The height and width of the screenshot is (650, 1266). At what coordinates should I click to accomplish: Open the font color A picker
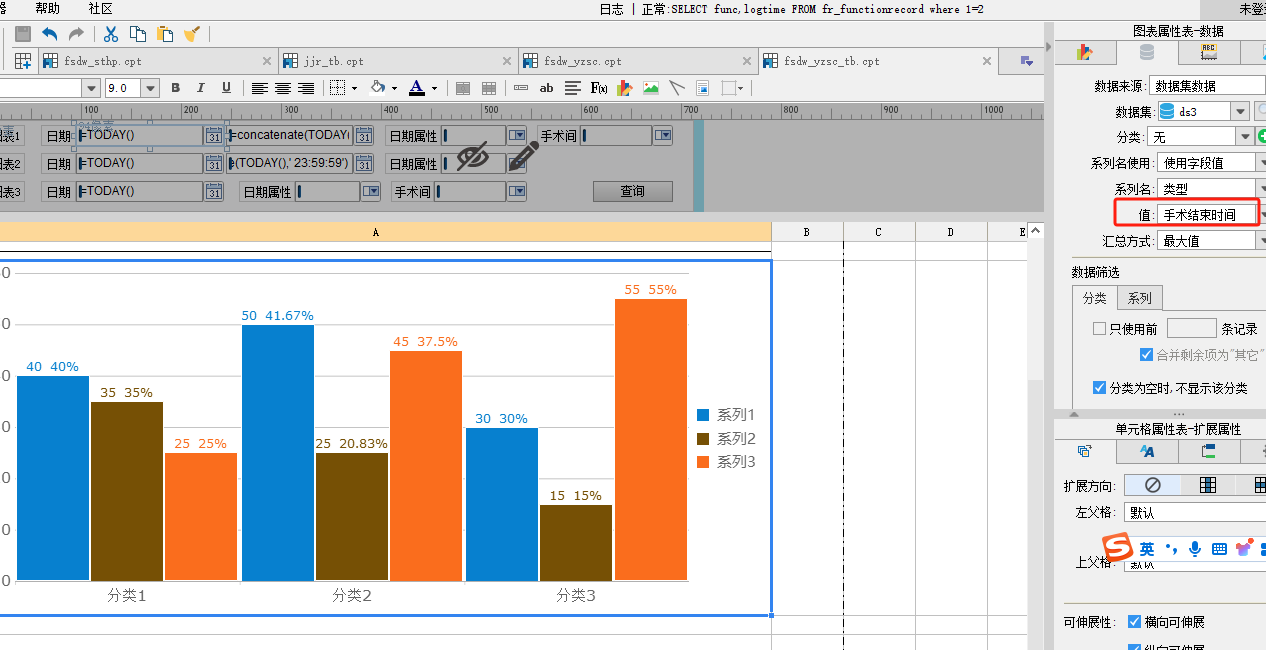pyautogui.click(x=416, y=88)
